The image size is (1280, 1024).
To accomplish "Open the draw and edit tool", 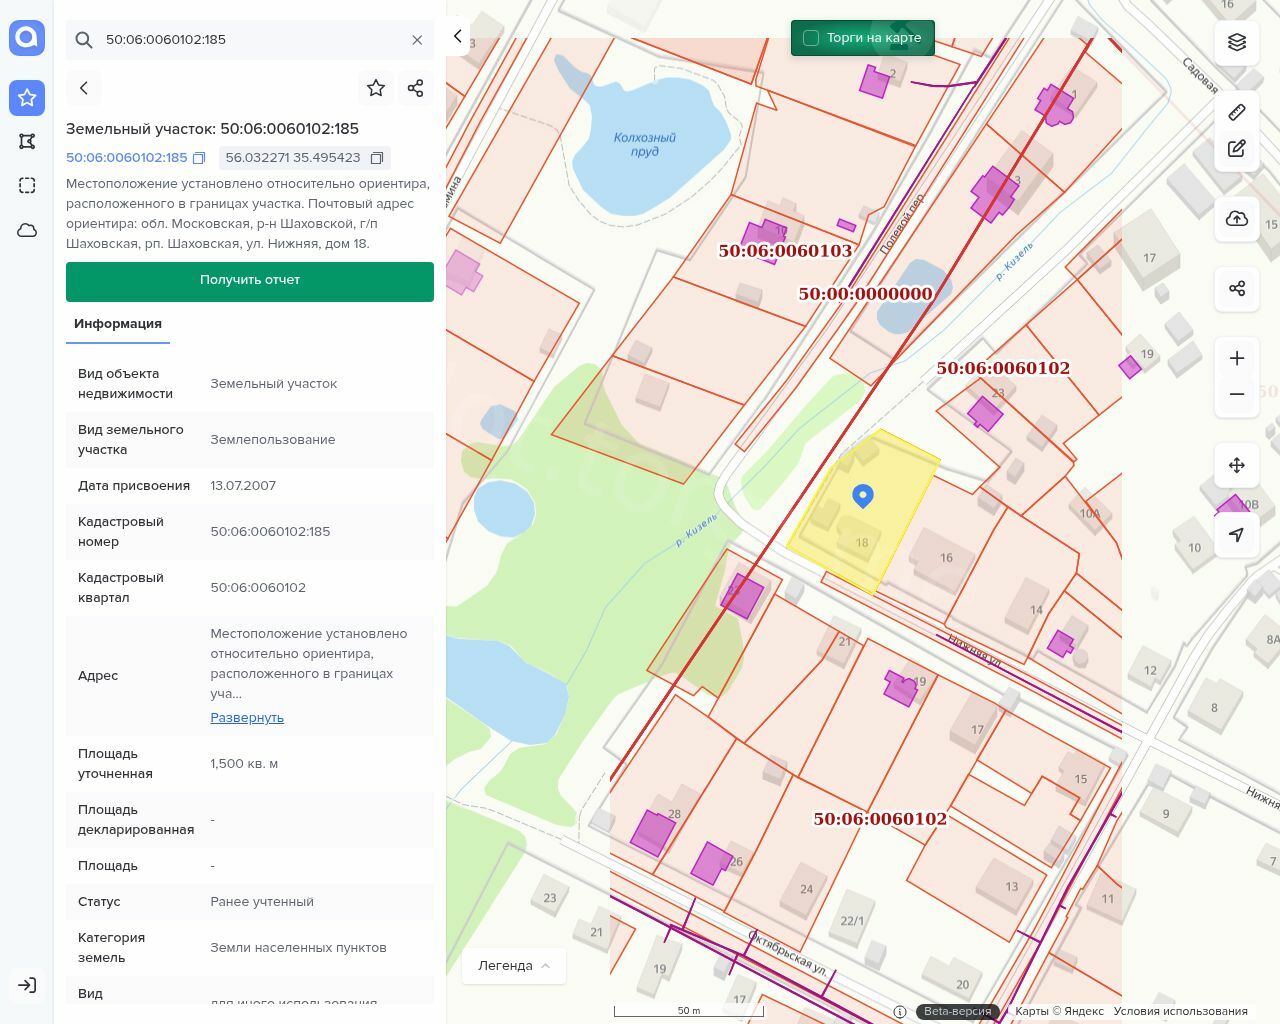I will pyautogui.click(x=1237, y=149).
